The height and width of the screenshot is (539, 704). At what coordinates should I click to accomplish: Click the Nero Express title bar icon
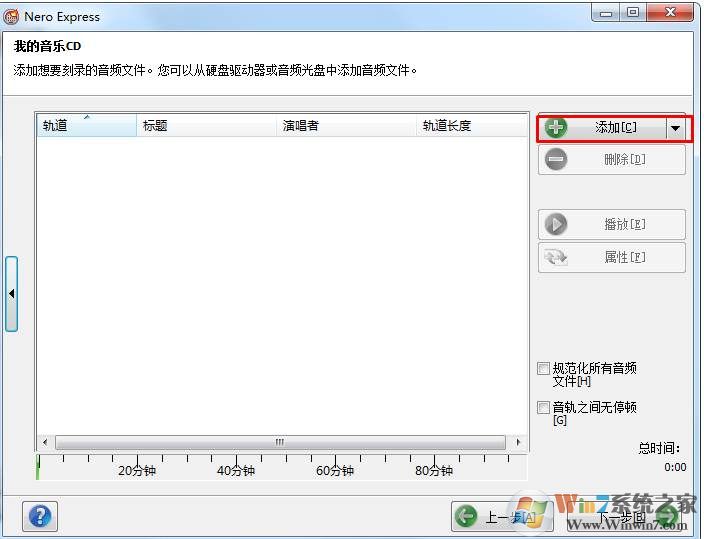[11, 17]
